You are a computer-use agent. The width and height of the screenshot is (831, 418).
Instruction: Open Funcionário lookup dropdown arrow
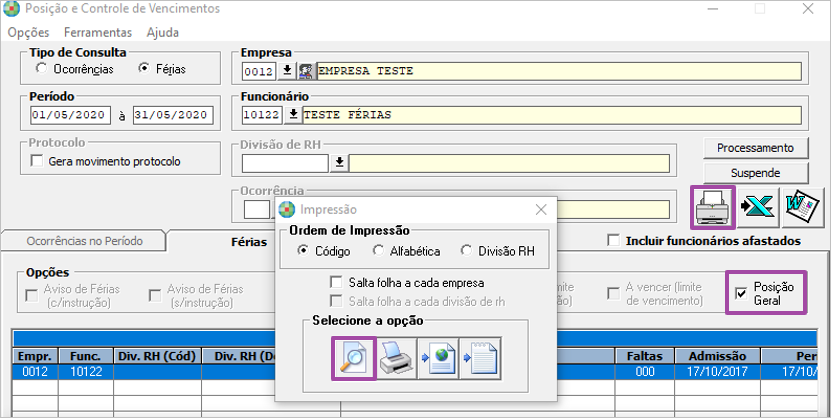[293, 114]
